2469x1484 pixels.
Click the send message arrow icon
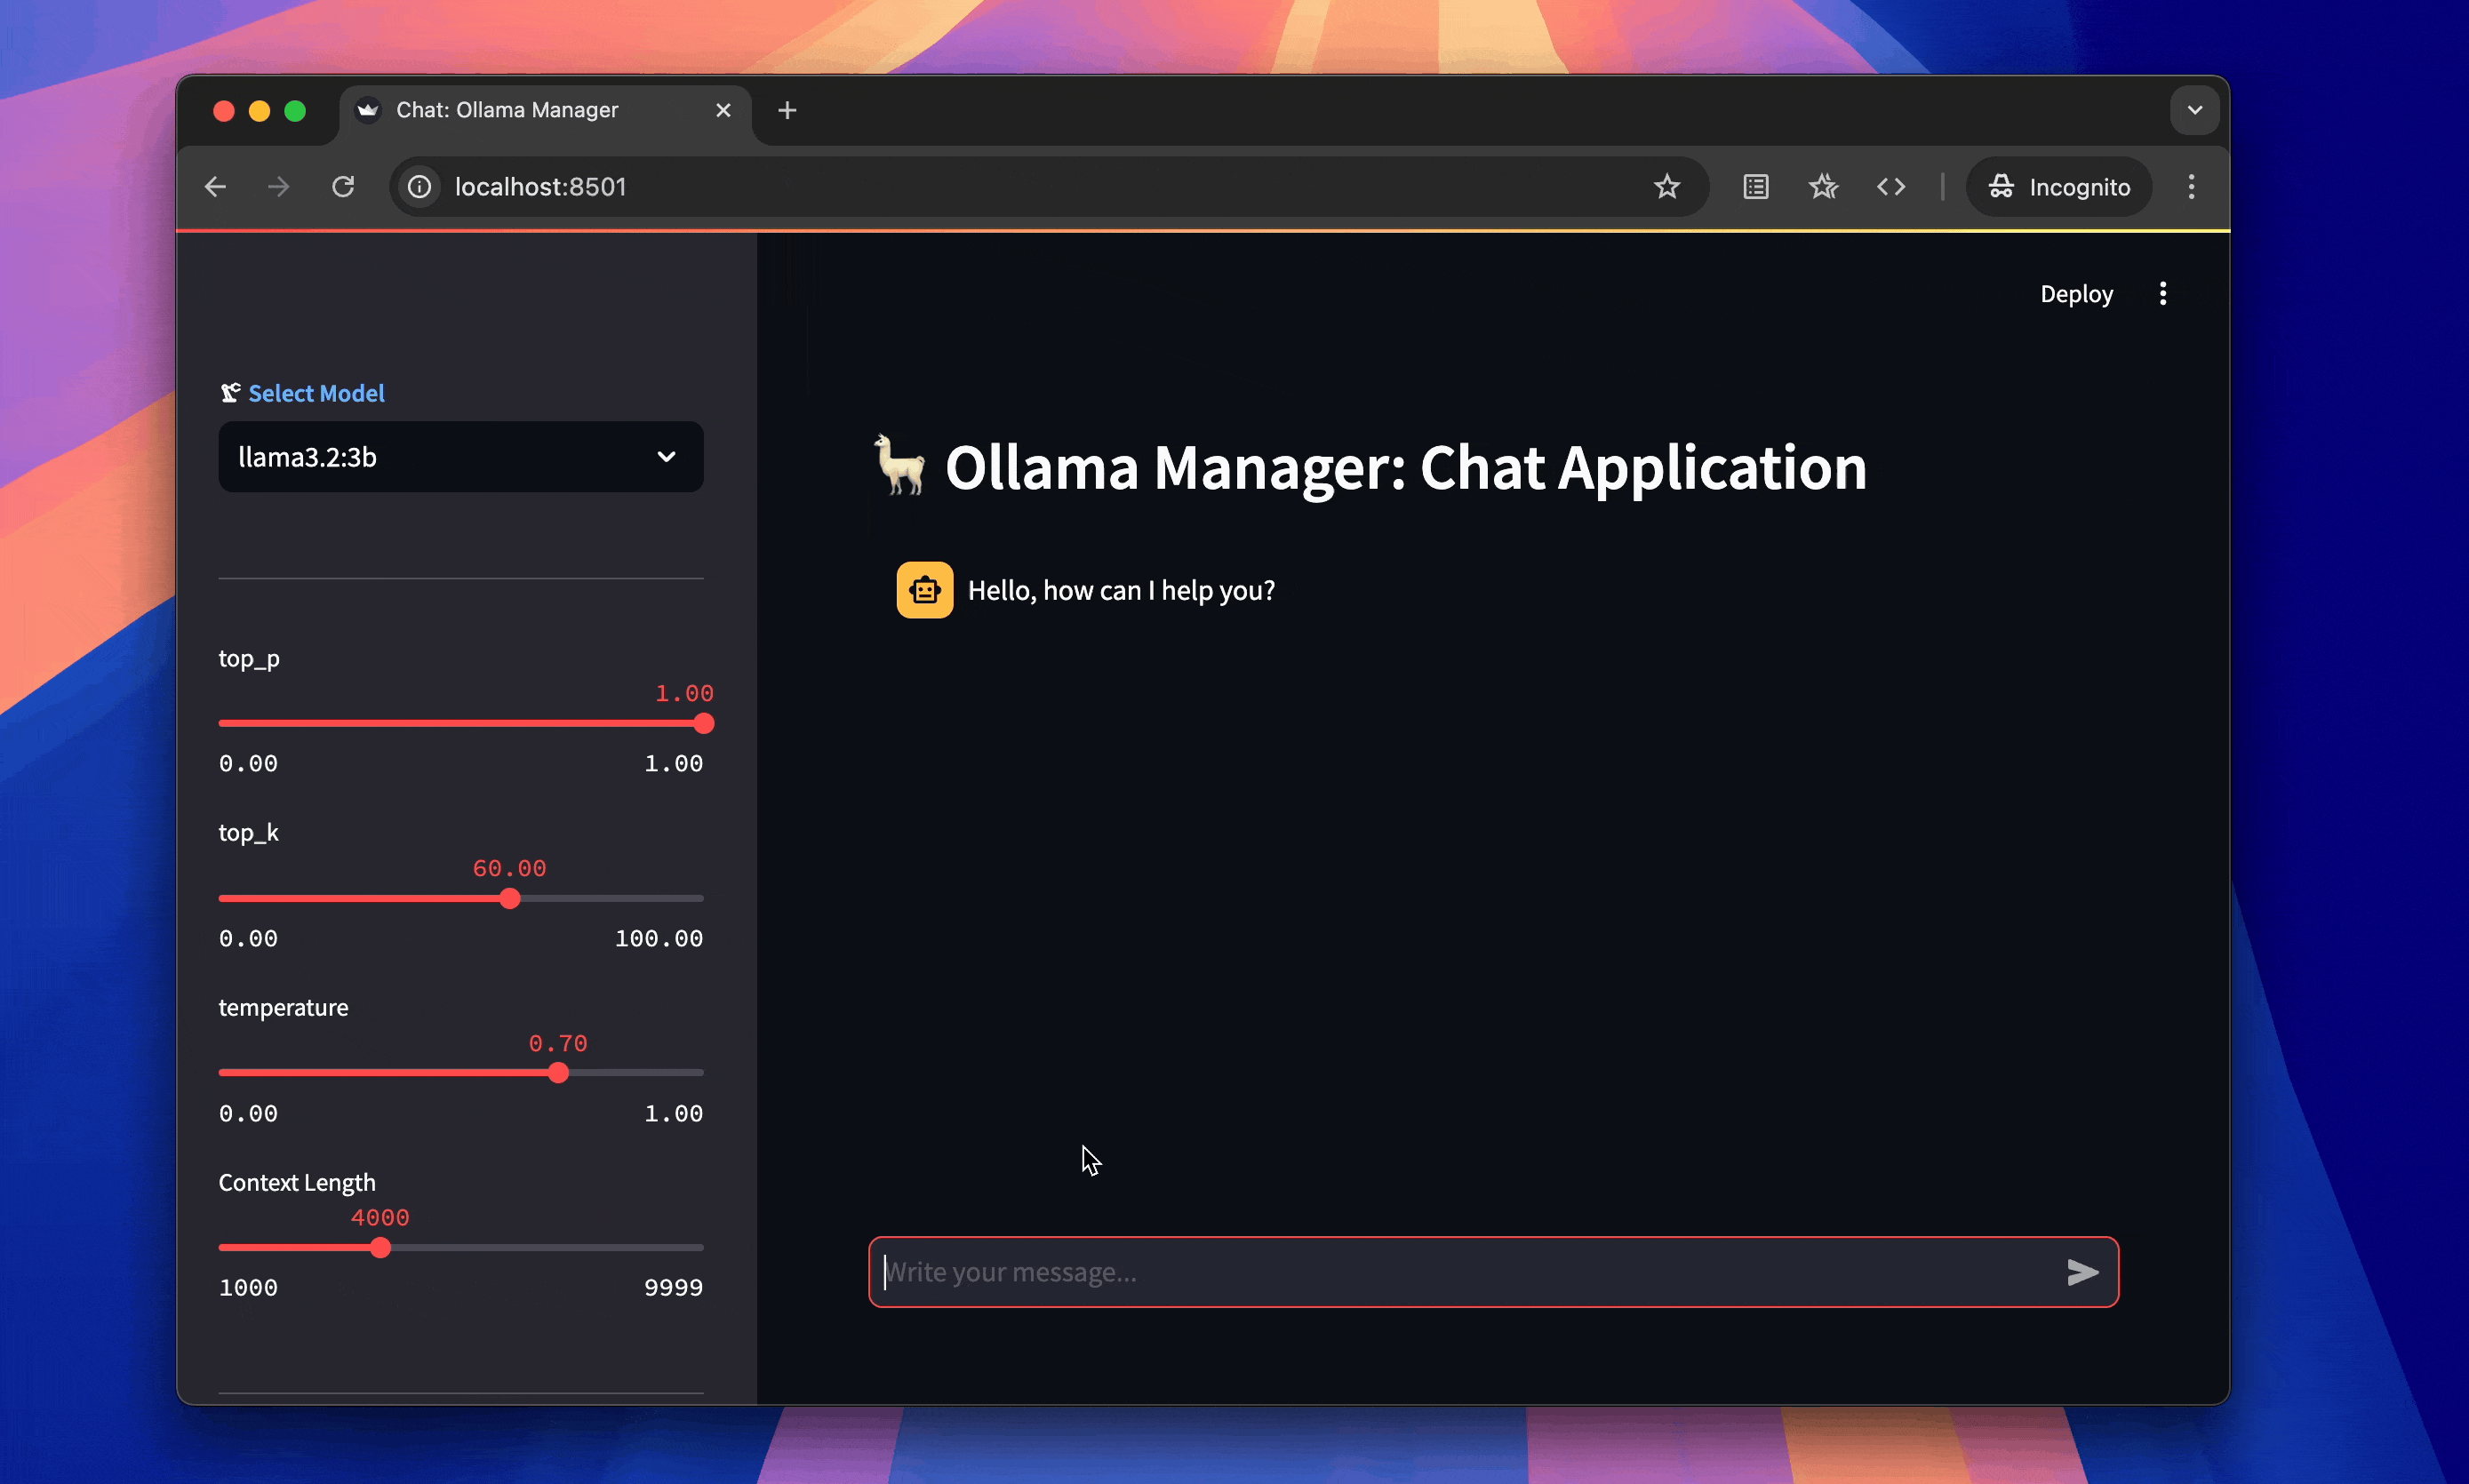(2082, 1272)
